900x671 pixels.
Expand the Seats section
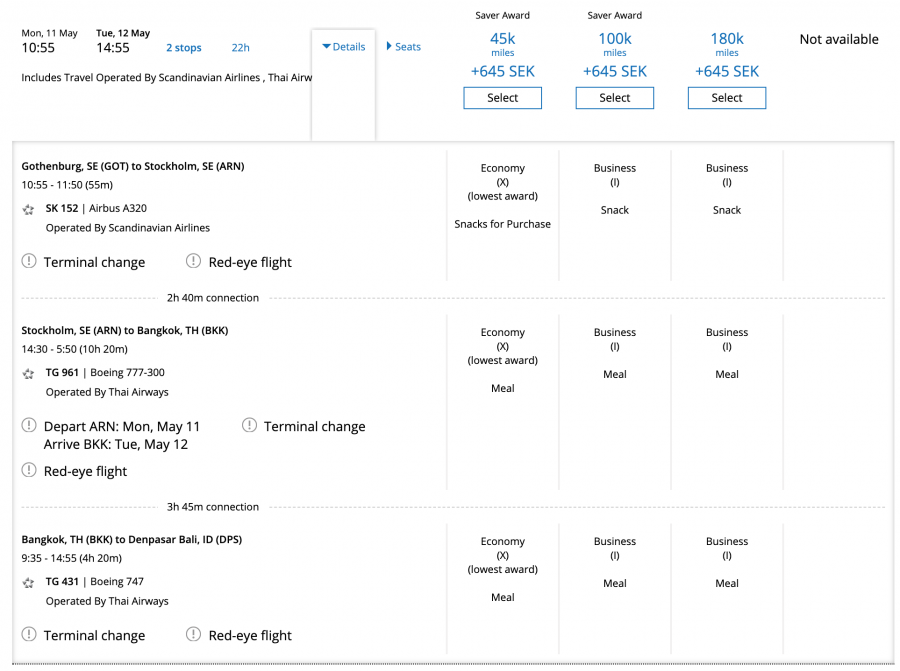click(x=404, y=47)
